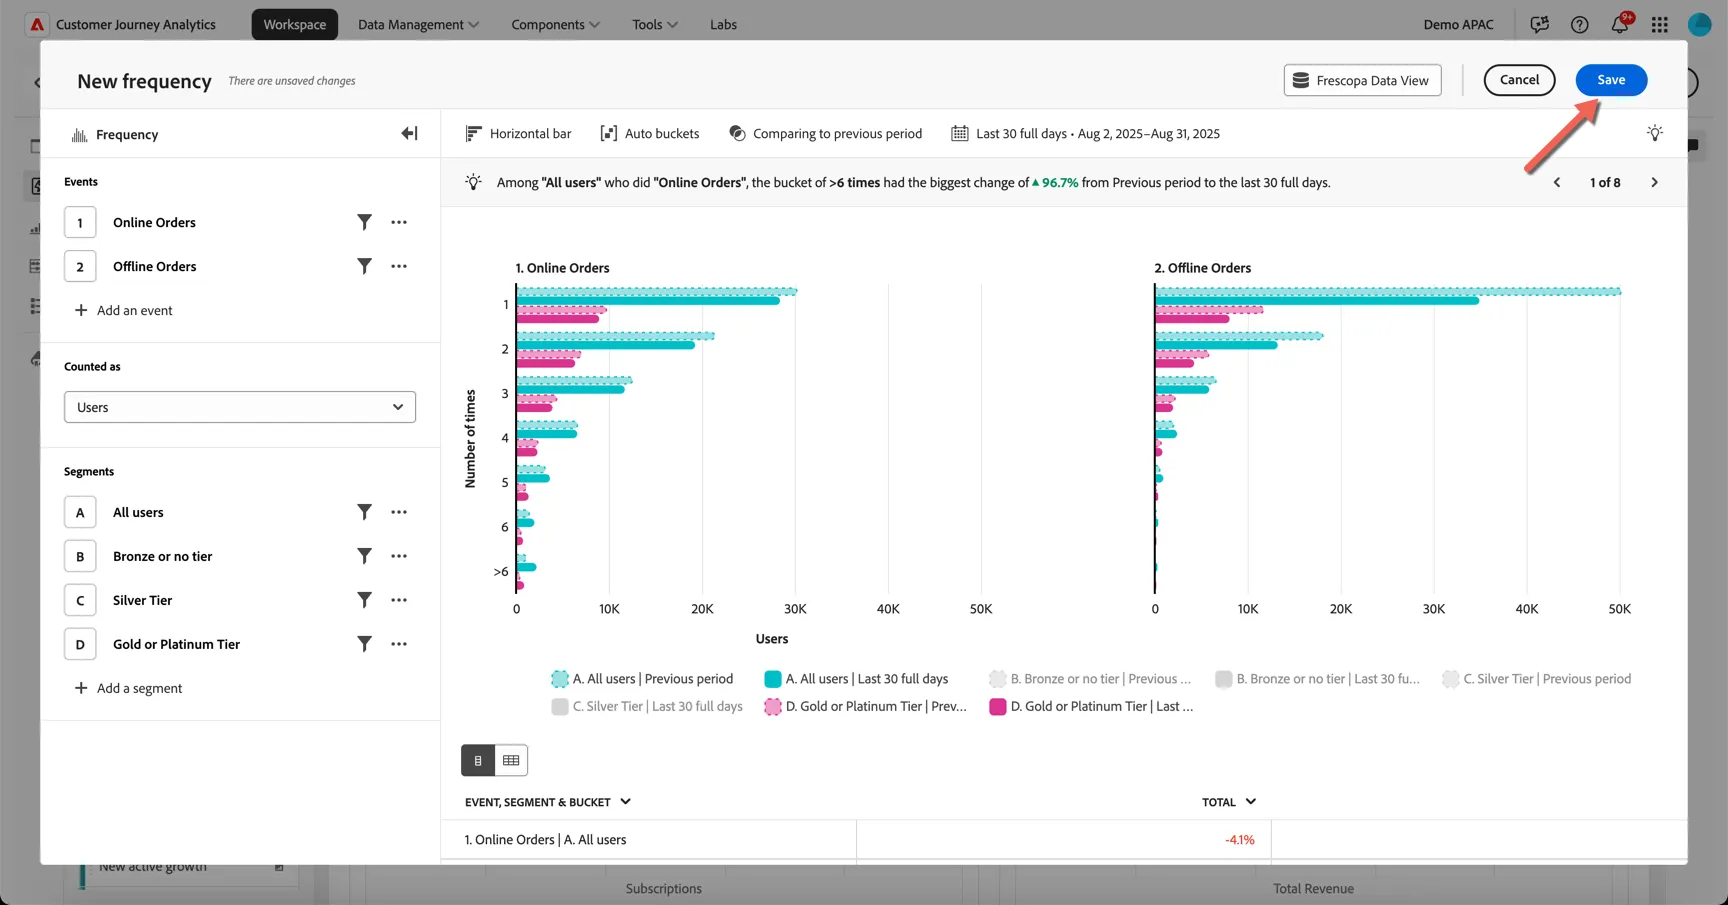The width and height of the screenshot is (1728, 905).
Task: Go to the Workspace tab
Action: point(295,24)
